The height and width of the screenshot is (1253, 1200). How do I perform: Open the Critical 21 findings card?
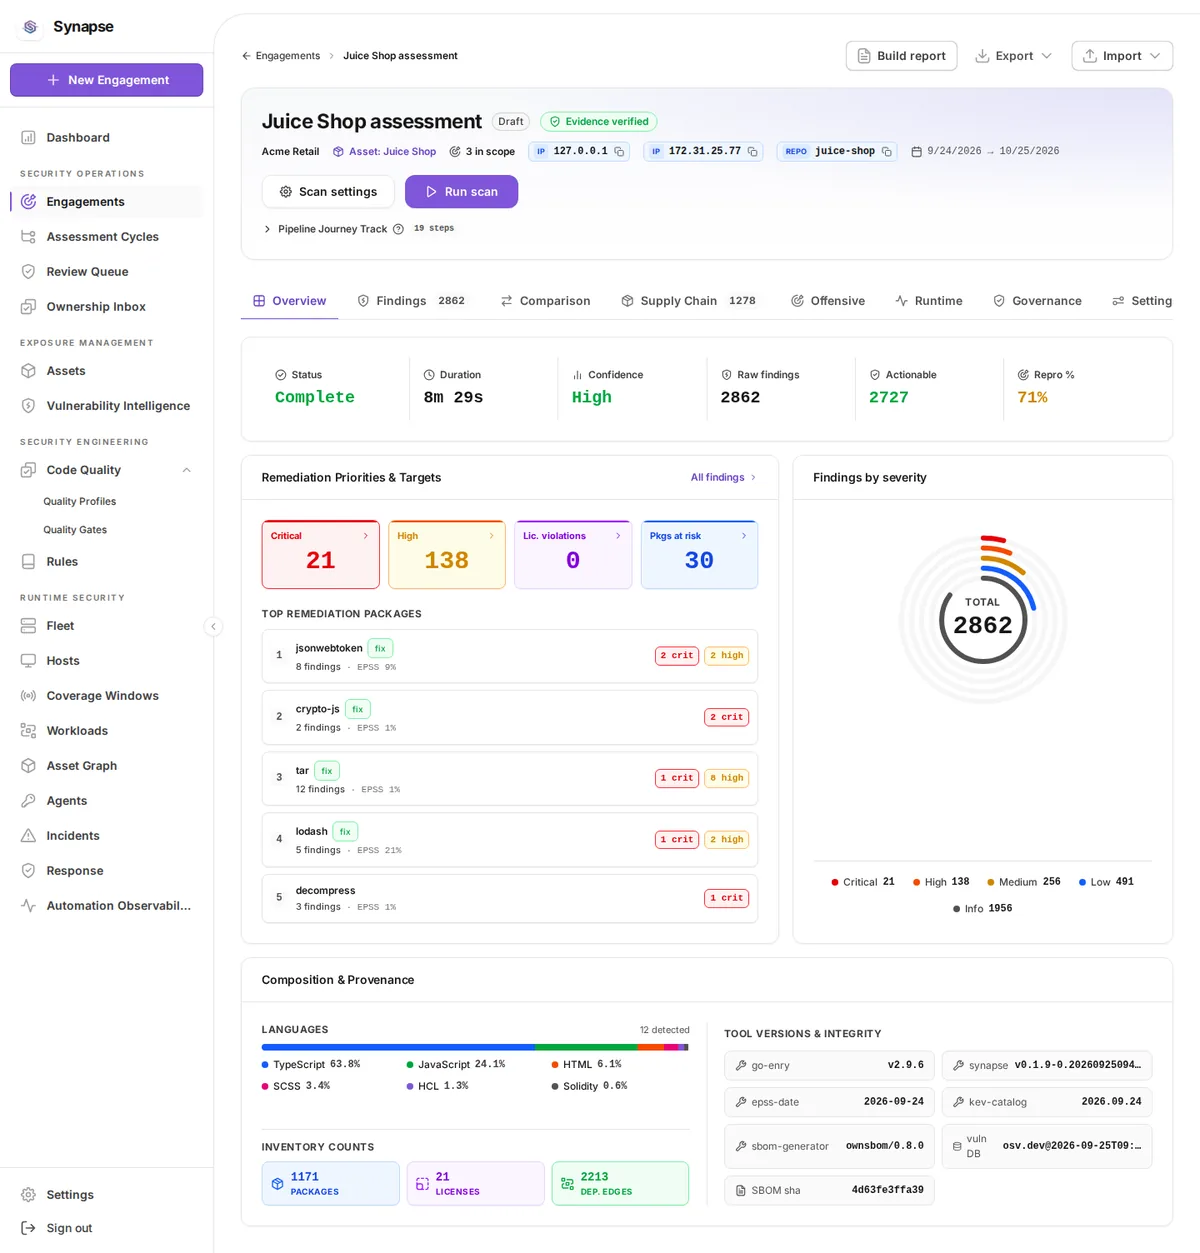pyautogui.click(x=320, y=555)
